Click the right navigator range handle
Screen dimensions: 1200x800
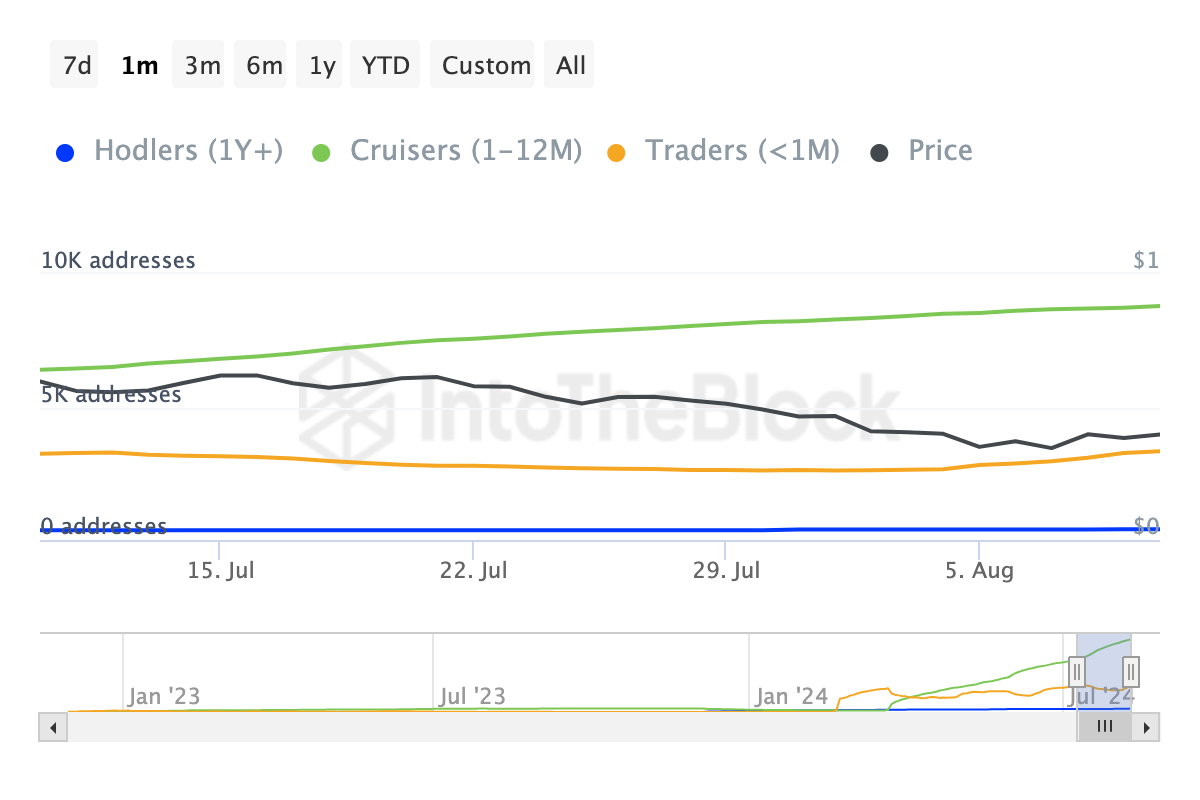[x=1131, y=669]
